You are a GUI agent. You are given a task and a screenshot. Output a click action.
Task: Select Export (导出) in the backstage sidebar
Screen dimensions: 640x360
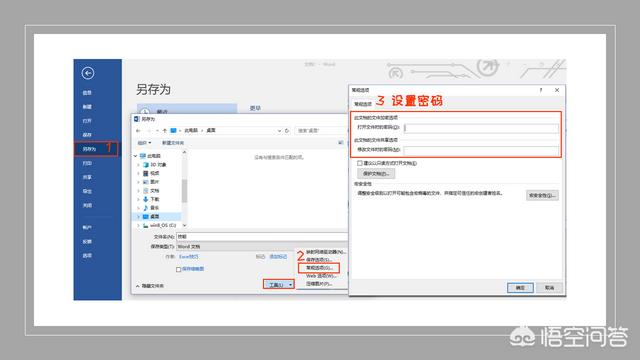pos(87,191)
